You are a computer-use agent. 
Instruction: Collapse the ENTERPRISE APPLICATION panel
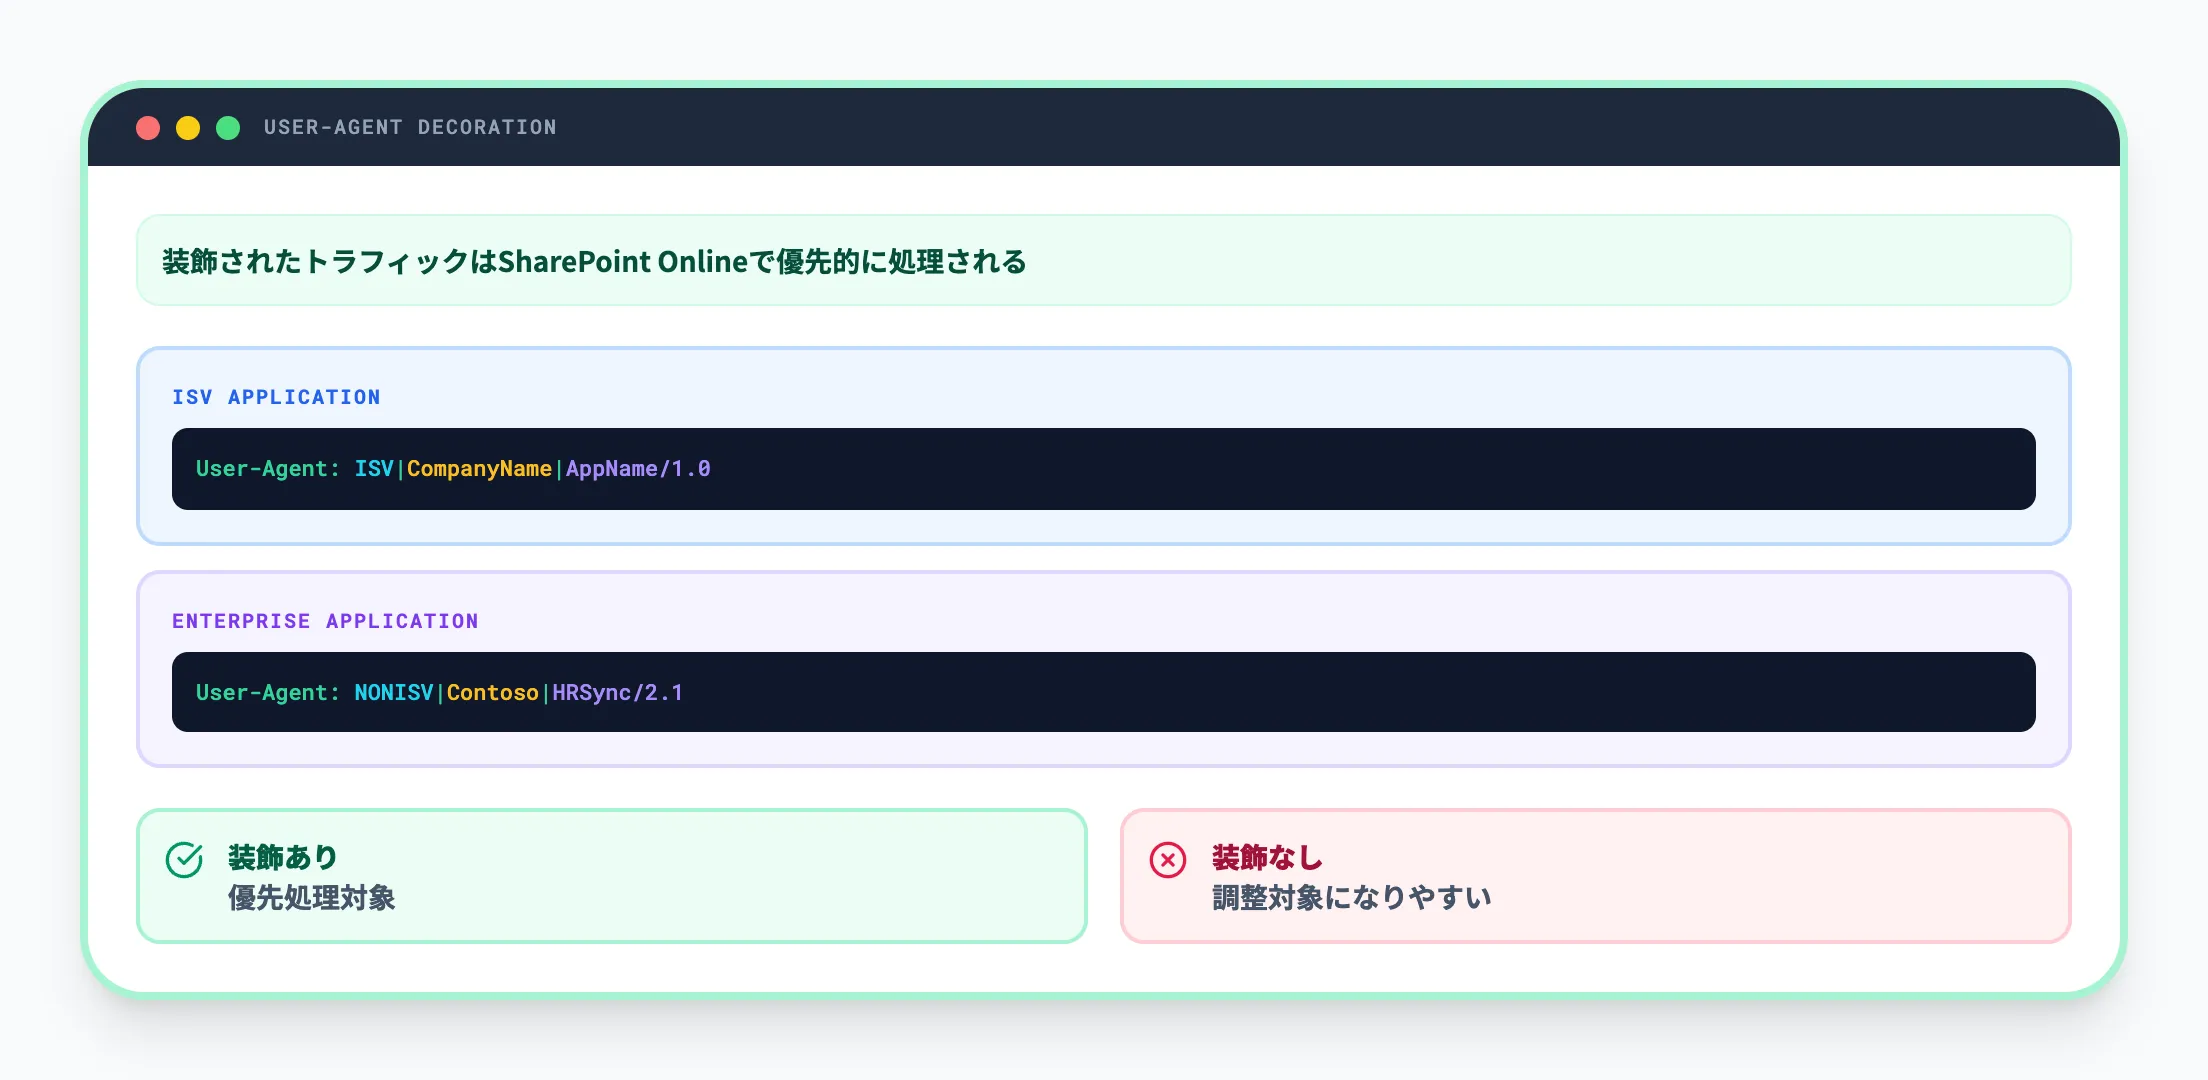(1103, 669)
